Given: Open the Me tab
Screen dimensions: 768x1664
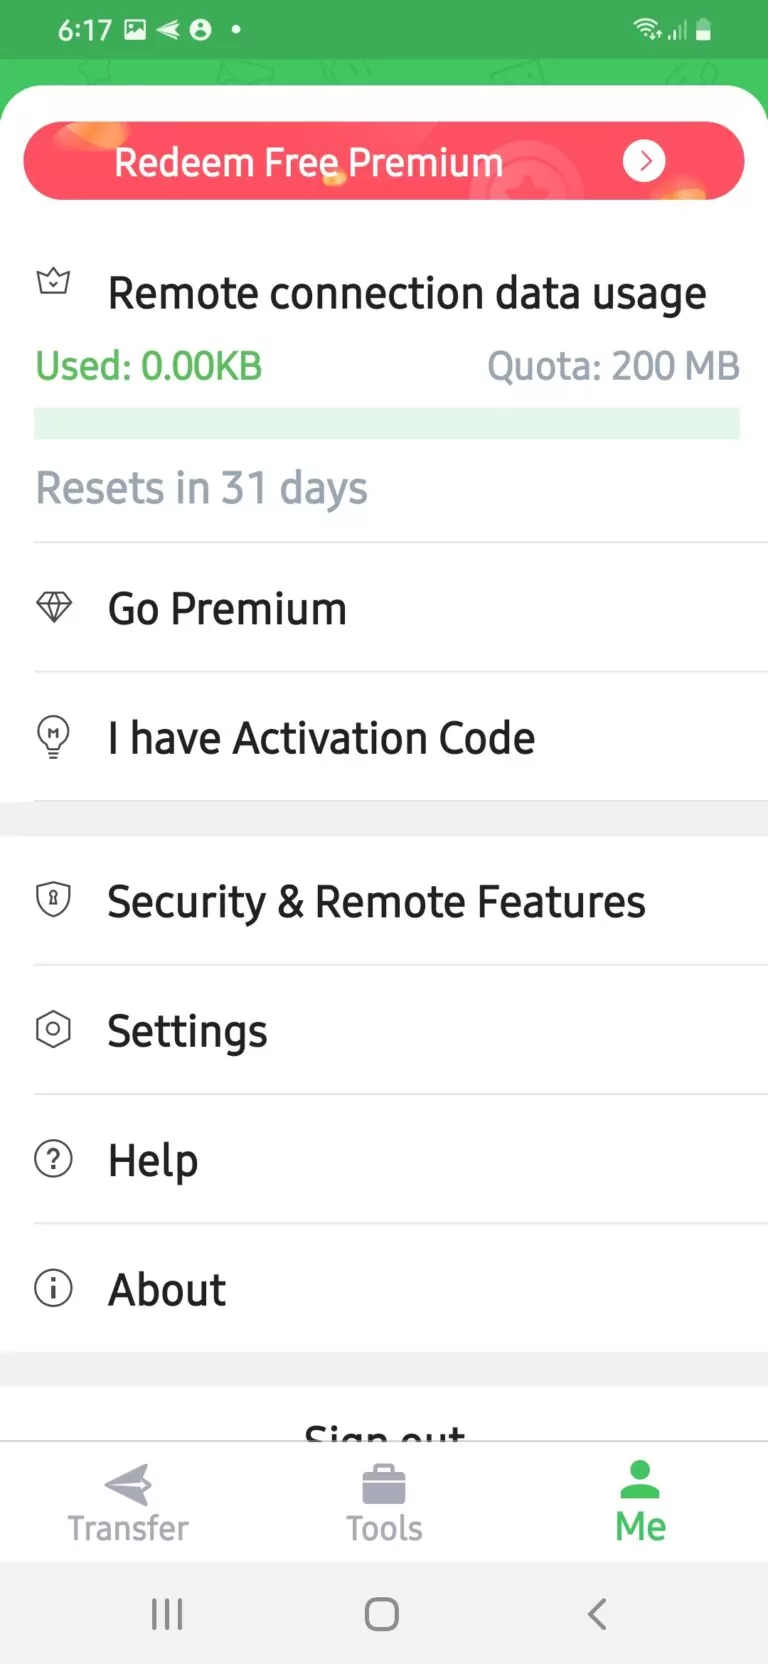Looking at the screenshot, I should pyautogui.click(x=640, y=1502).
